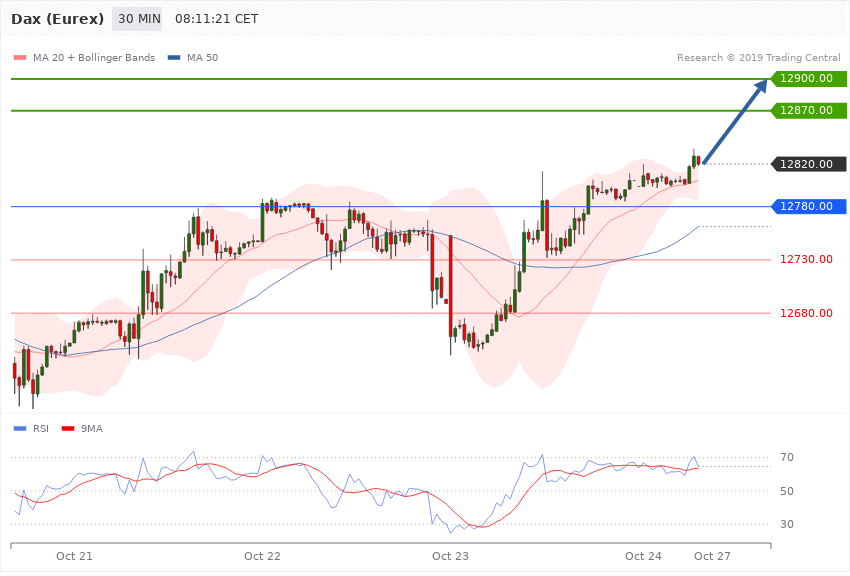Click the RSI 70 axis value

pyautogui.click(x=787, y=457)
